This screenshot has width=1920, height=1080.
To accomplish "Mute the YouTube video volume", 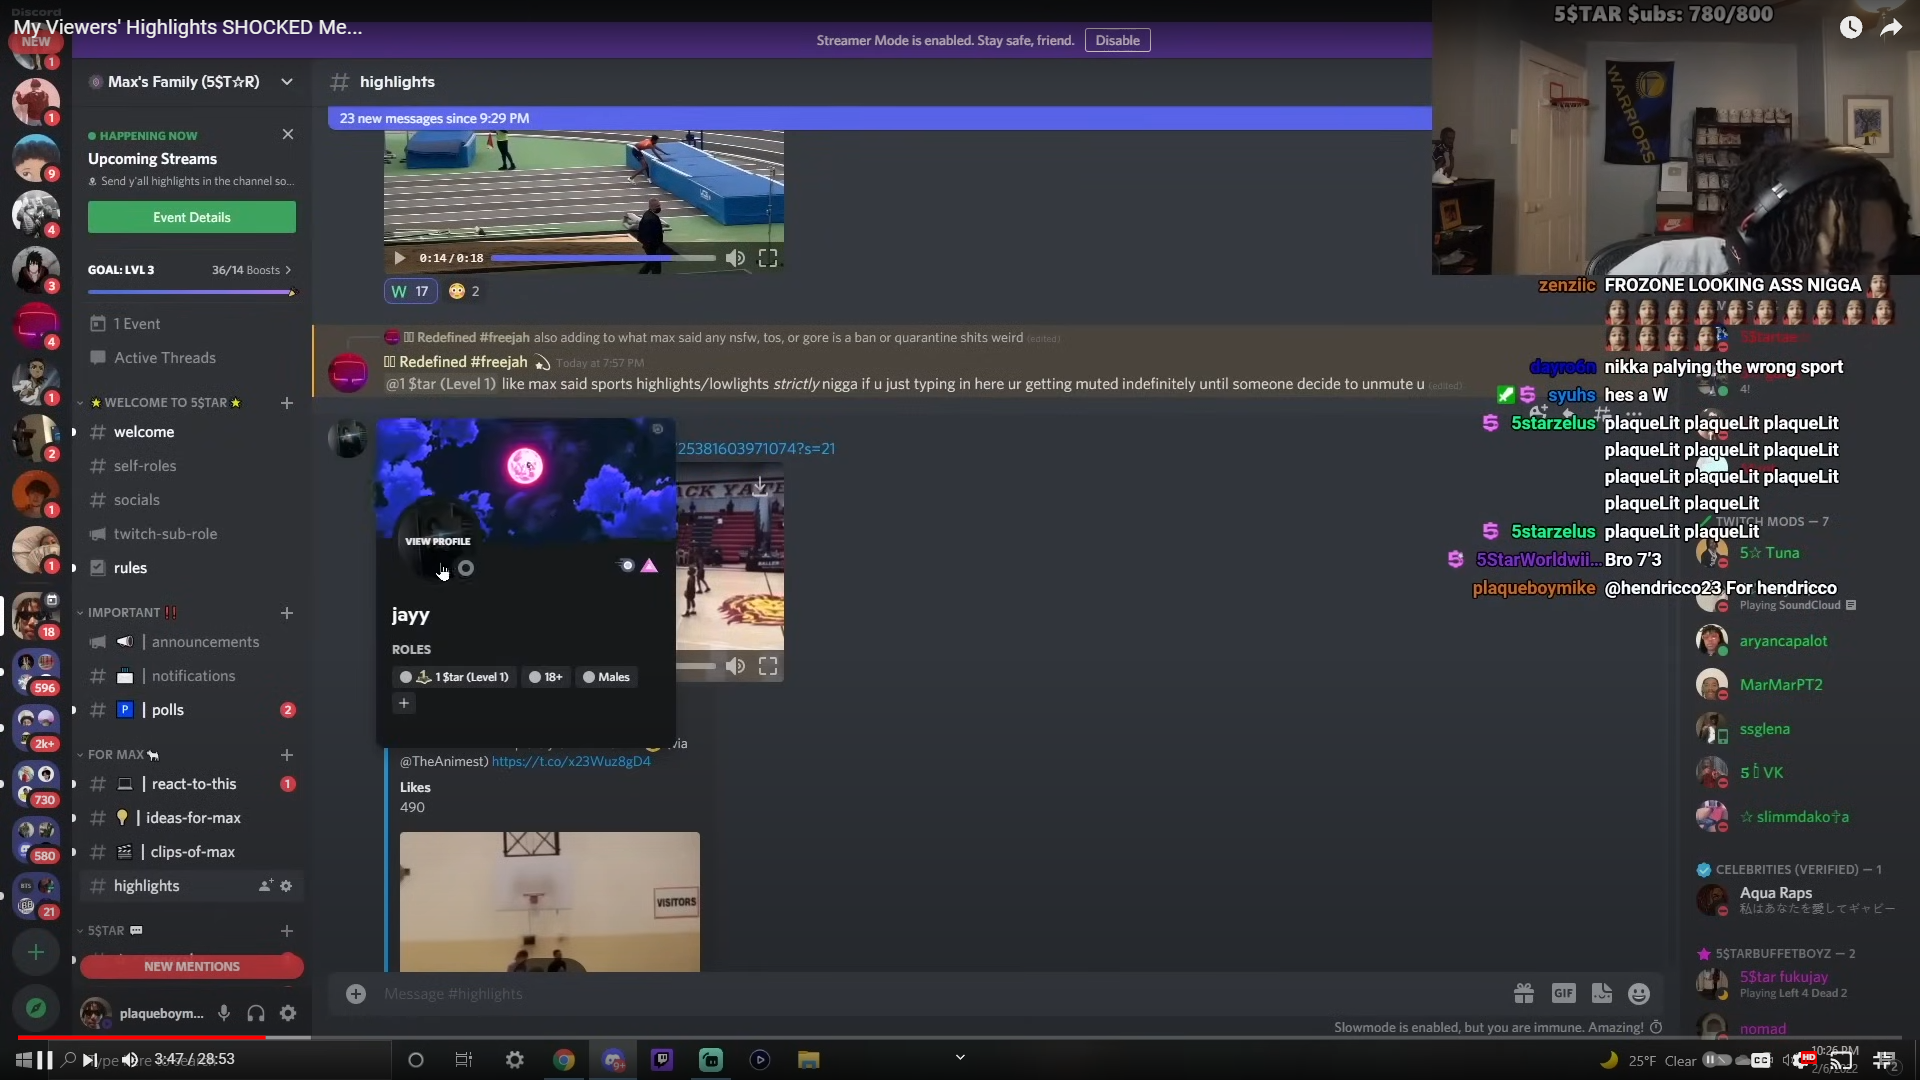I will tap(130, 1060).
